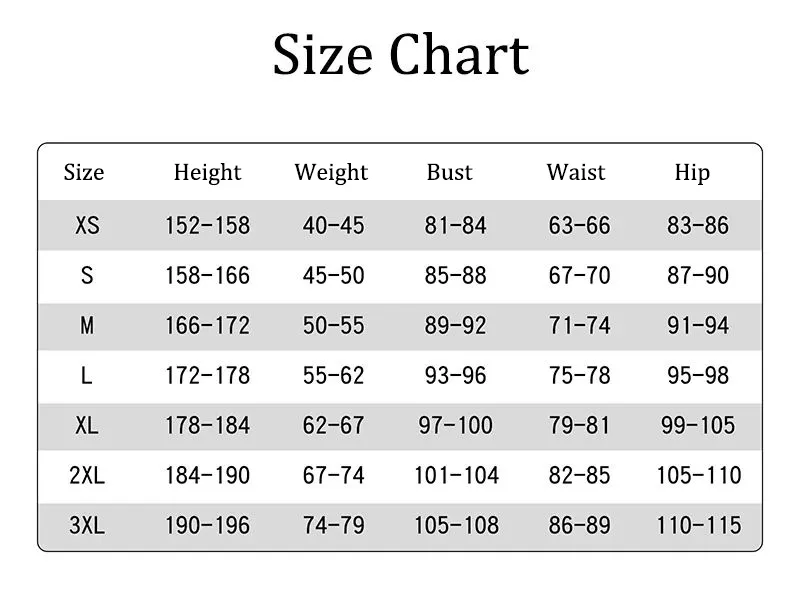Click weight value 74-79
The width and height of the screenshot is (800, 594).
(333, 526)
